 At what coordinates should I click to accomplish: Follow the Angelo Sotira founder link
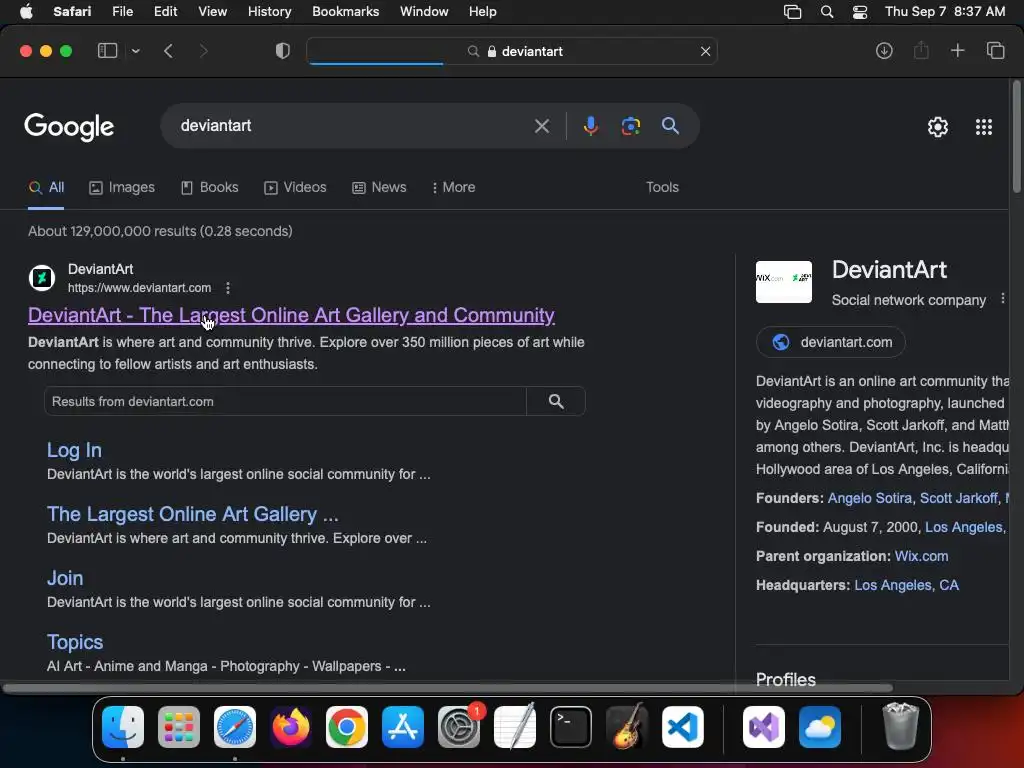(x=869, y=498)
